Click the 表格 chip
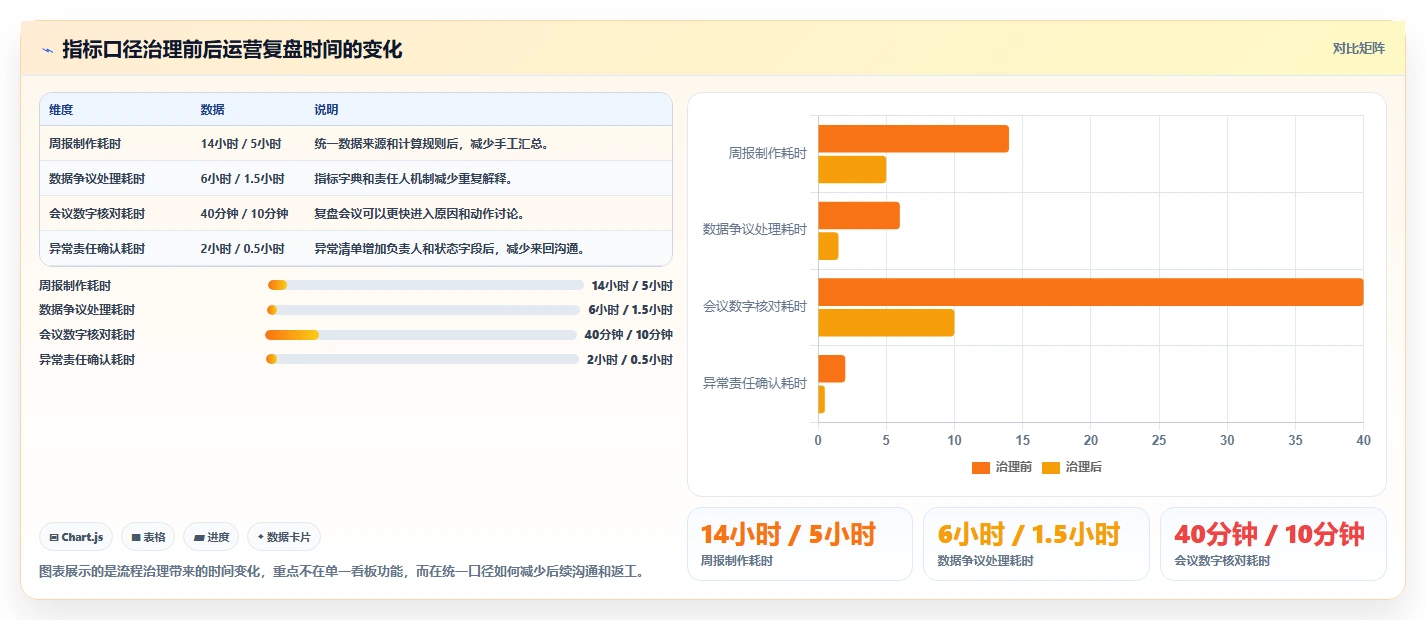1426x620 pixels. pyautogui.click(x=148, y=537)
